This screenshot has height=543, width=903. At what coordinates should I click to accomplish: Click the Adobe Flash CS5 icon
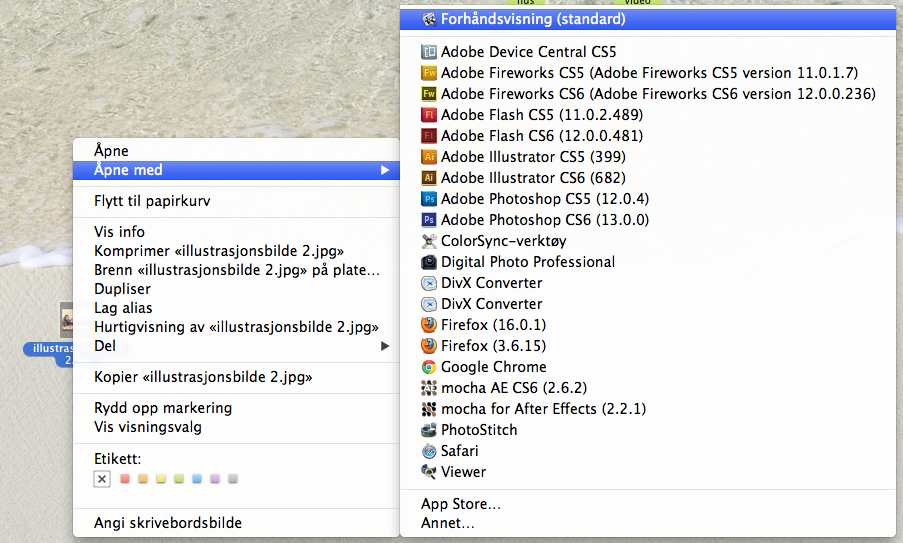429,115
